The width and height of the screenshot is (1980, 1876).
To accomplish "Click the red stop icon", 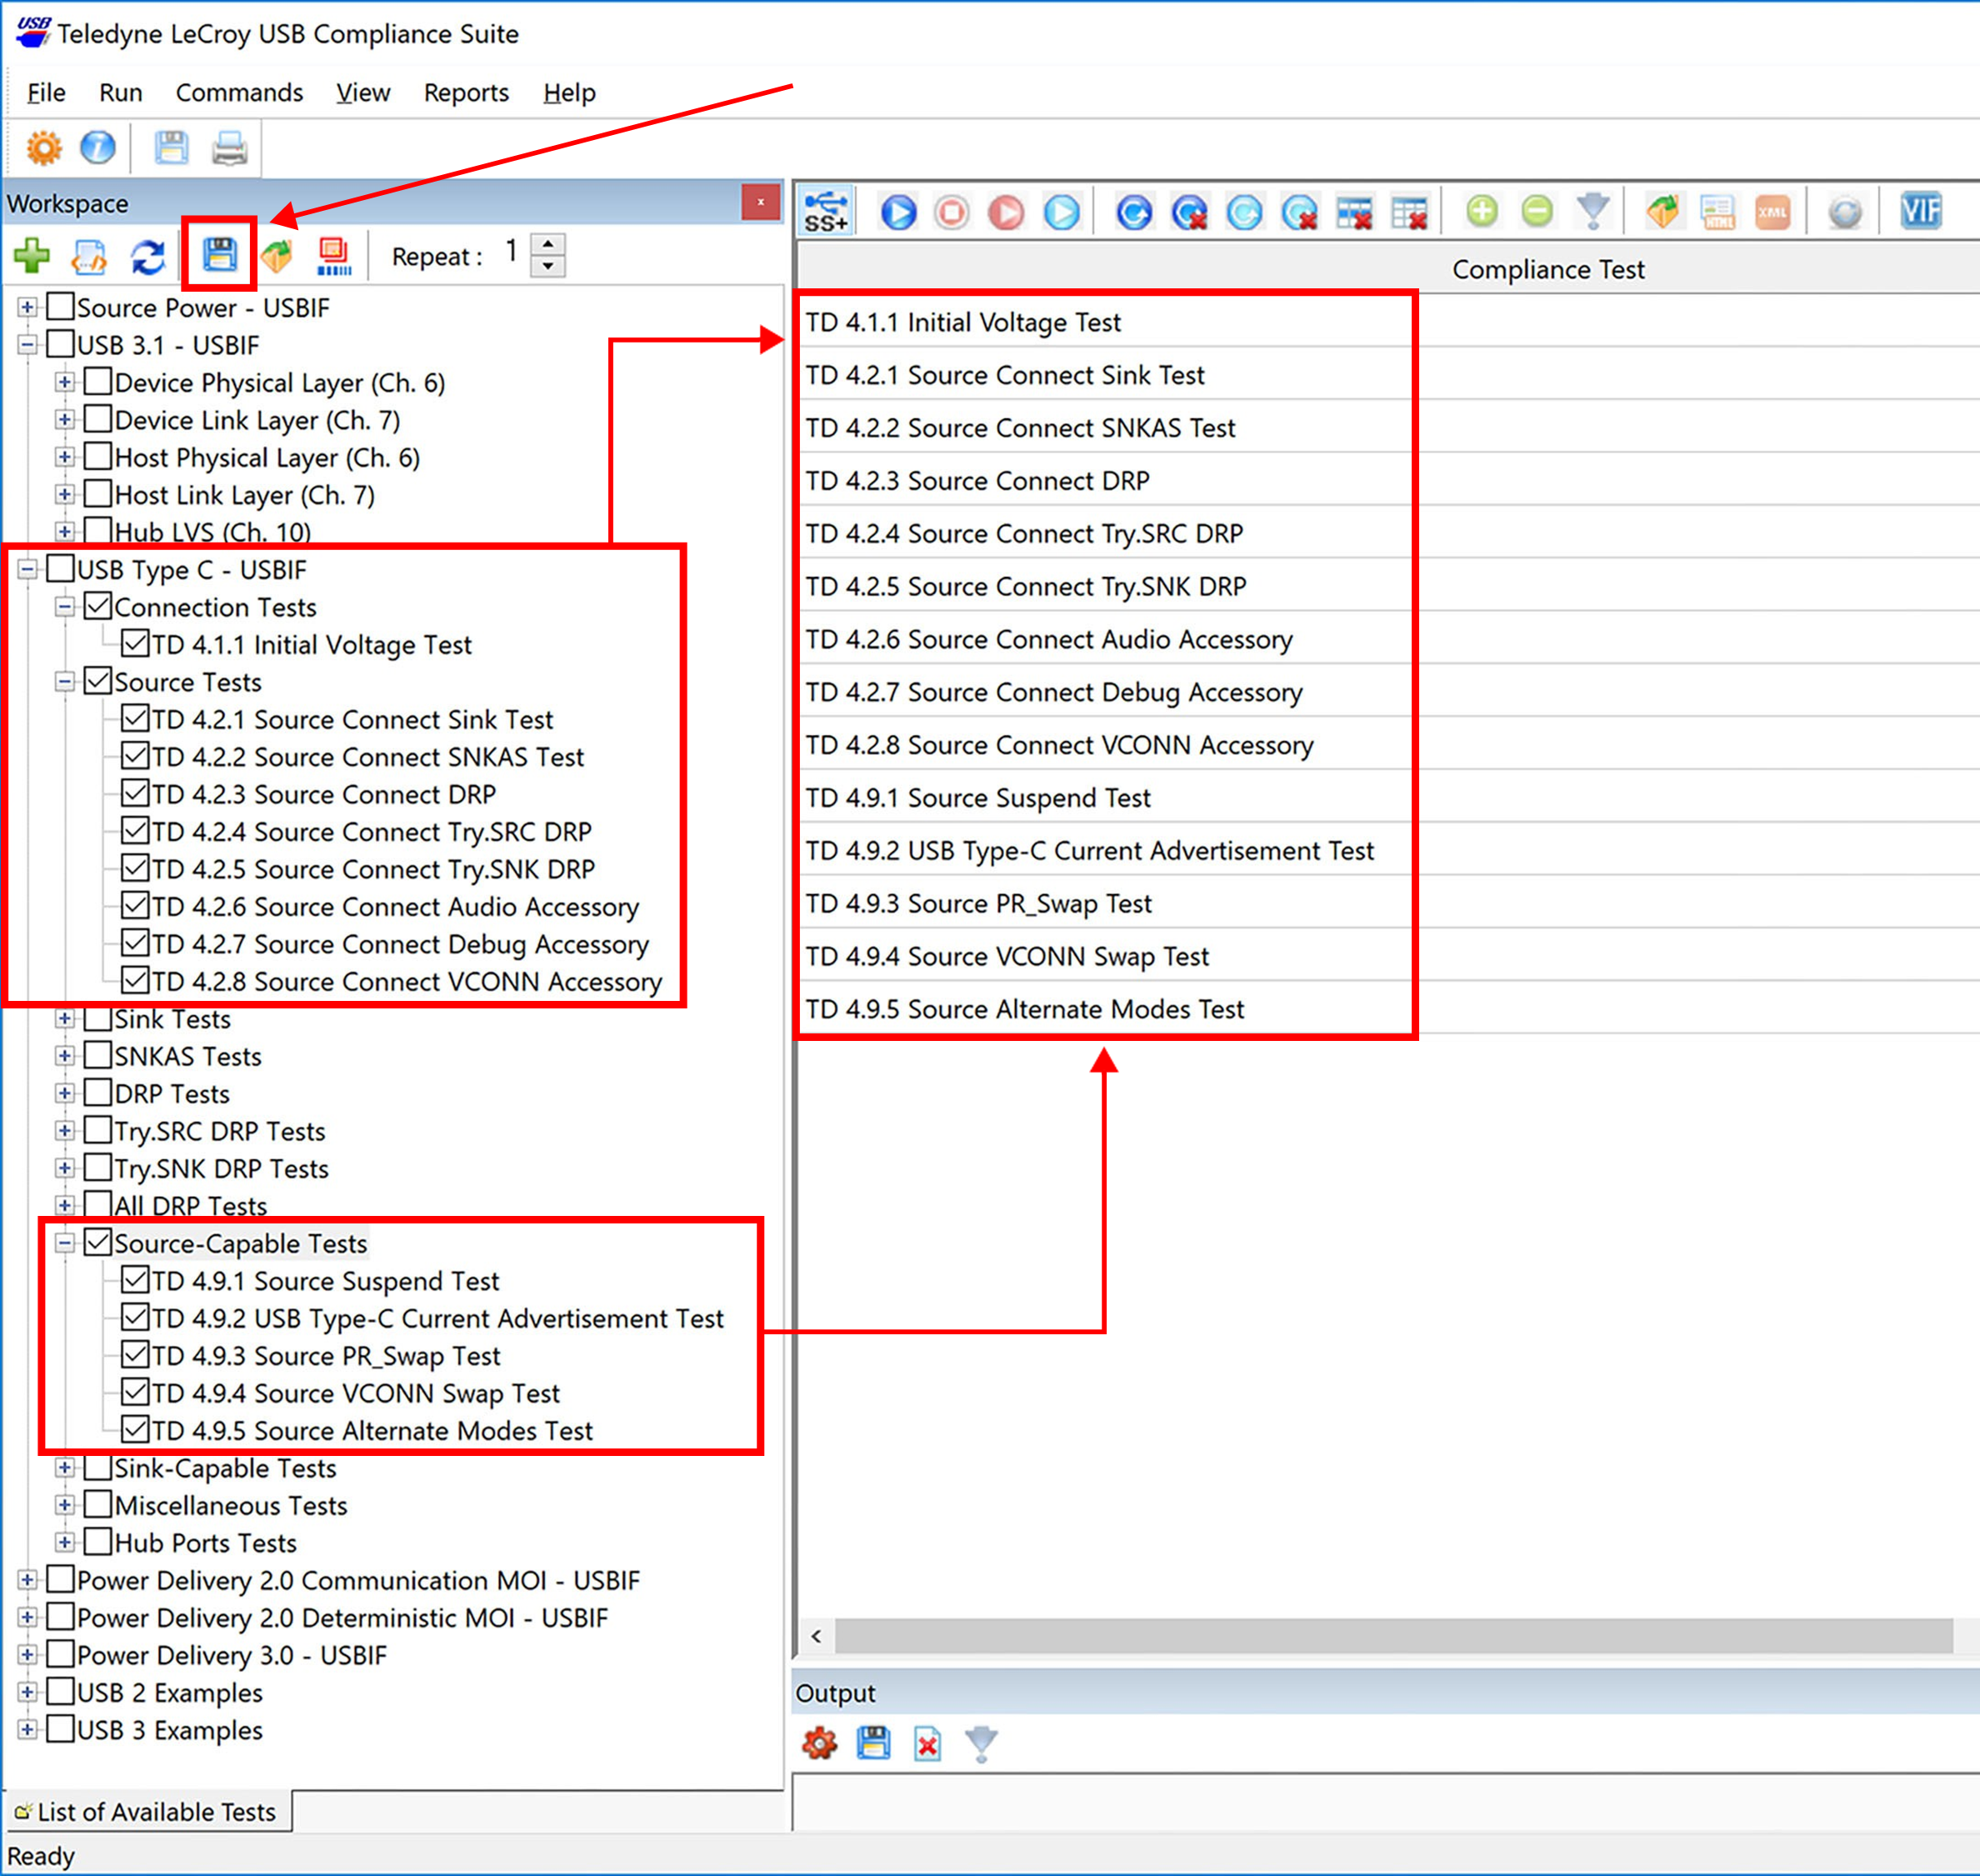I will click(952, 212).
